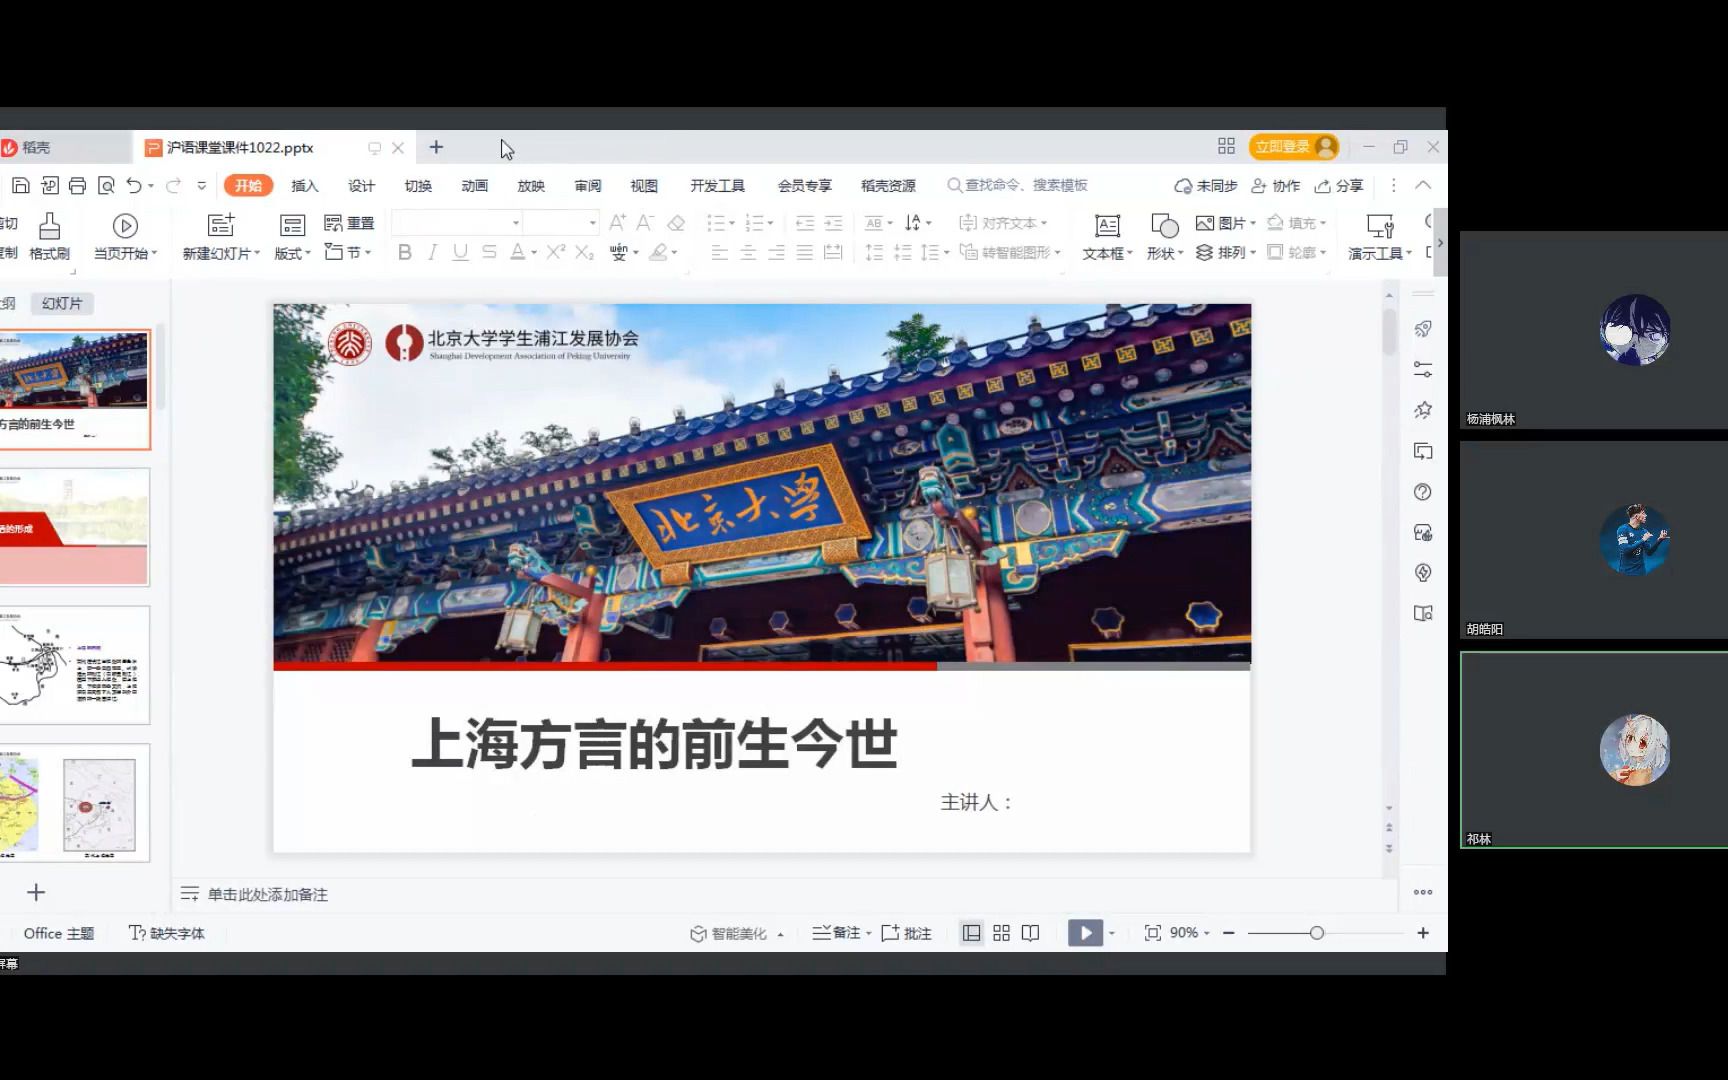This screenshot has height=1080, width=1728.
Task: Click the Comment (批注) button
Action: 906,933
